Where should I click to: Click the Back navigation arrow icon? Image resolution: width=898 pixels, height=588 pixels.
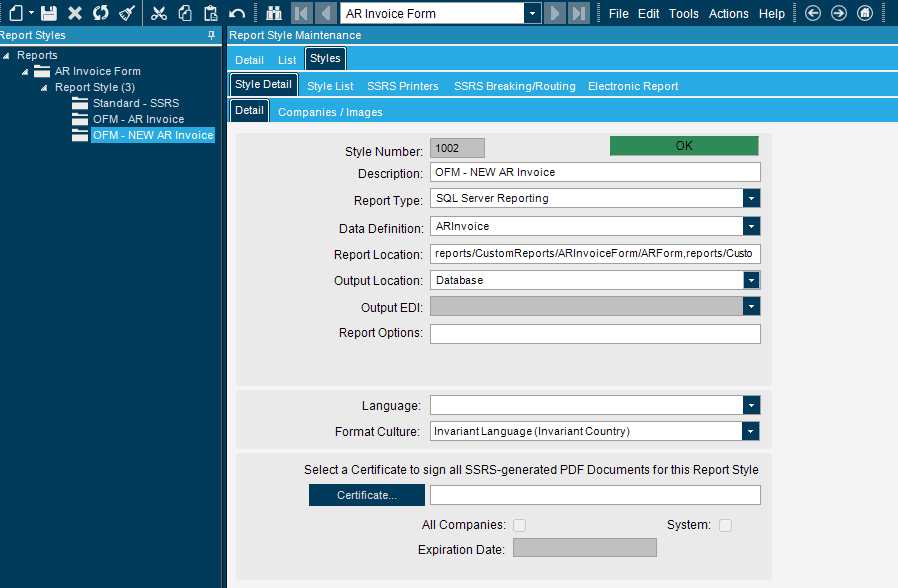pyautogui.click(x=813, y=13)
